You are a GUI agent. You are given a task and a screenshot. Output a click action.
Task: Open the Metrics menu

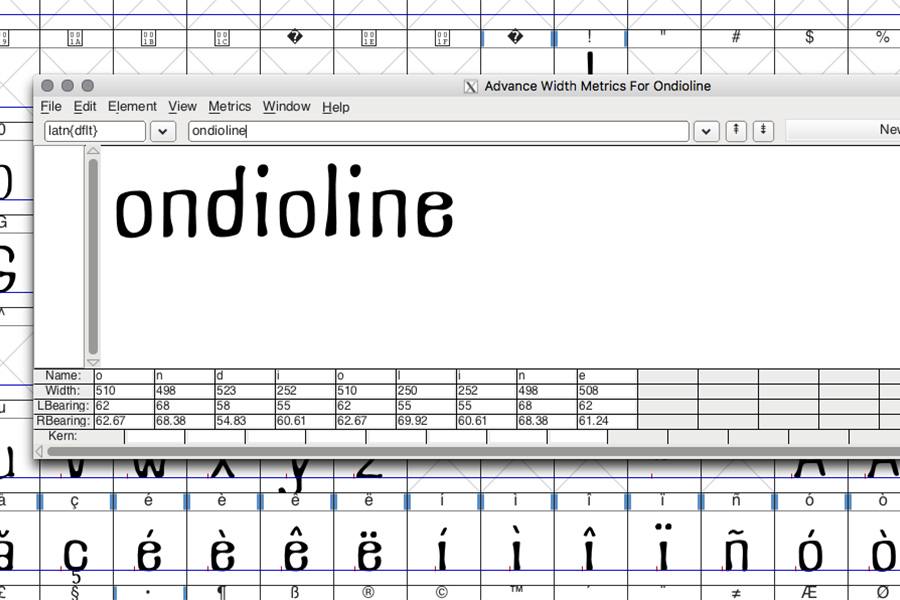point(230,107)
